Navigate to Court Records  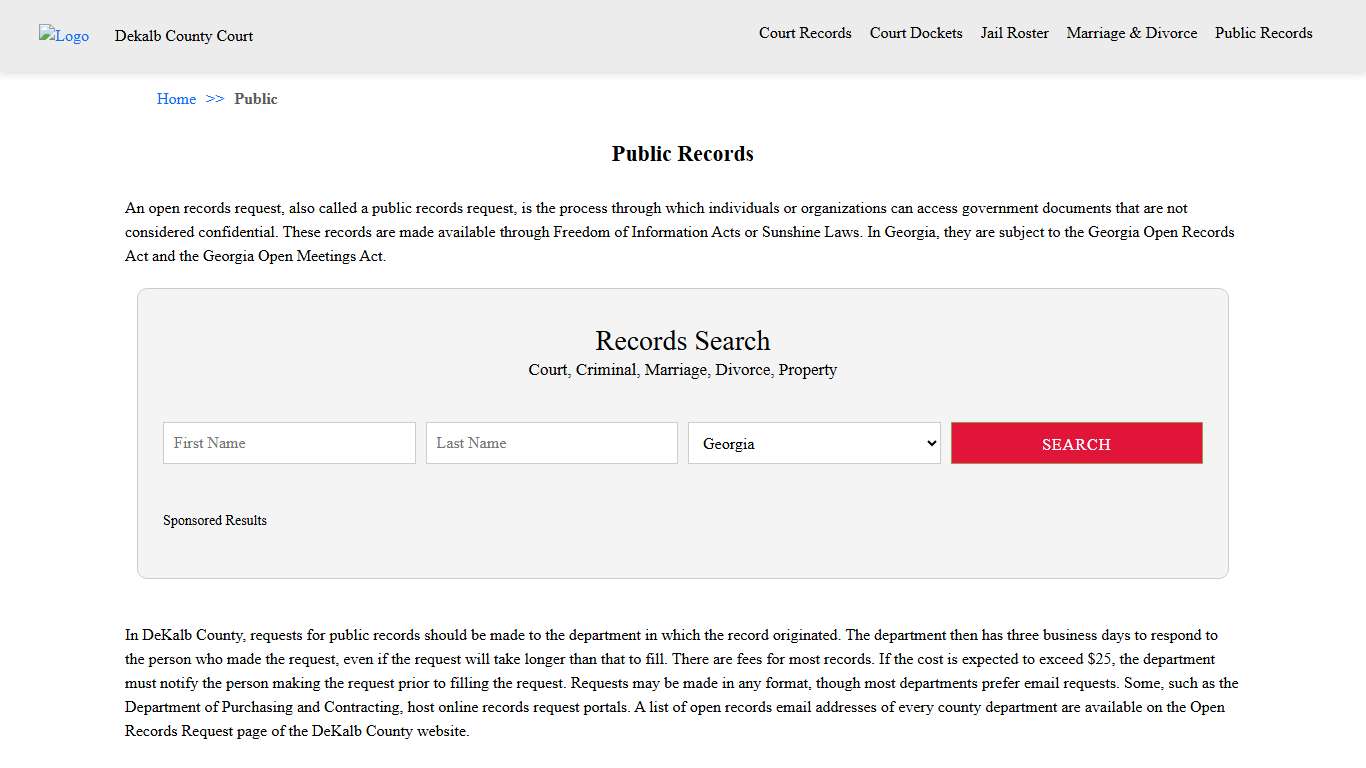point(805,33)
